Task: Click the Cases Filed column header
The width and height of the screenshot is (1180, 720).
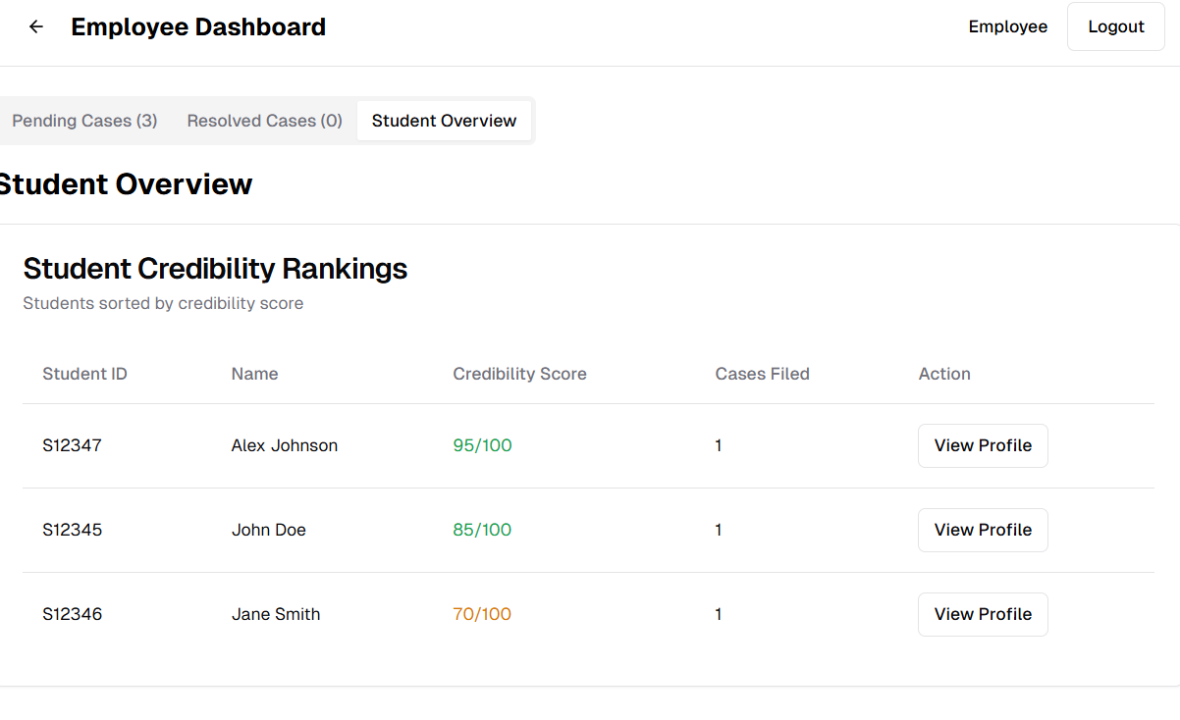Action: pyautogui.click(x=762, y=374)
